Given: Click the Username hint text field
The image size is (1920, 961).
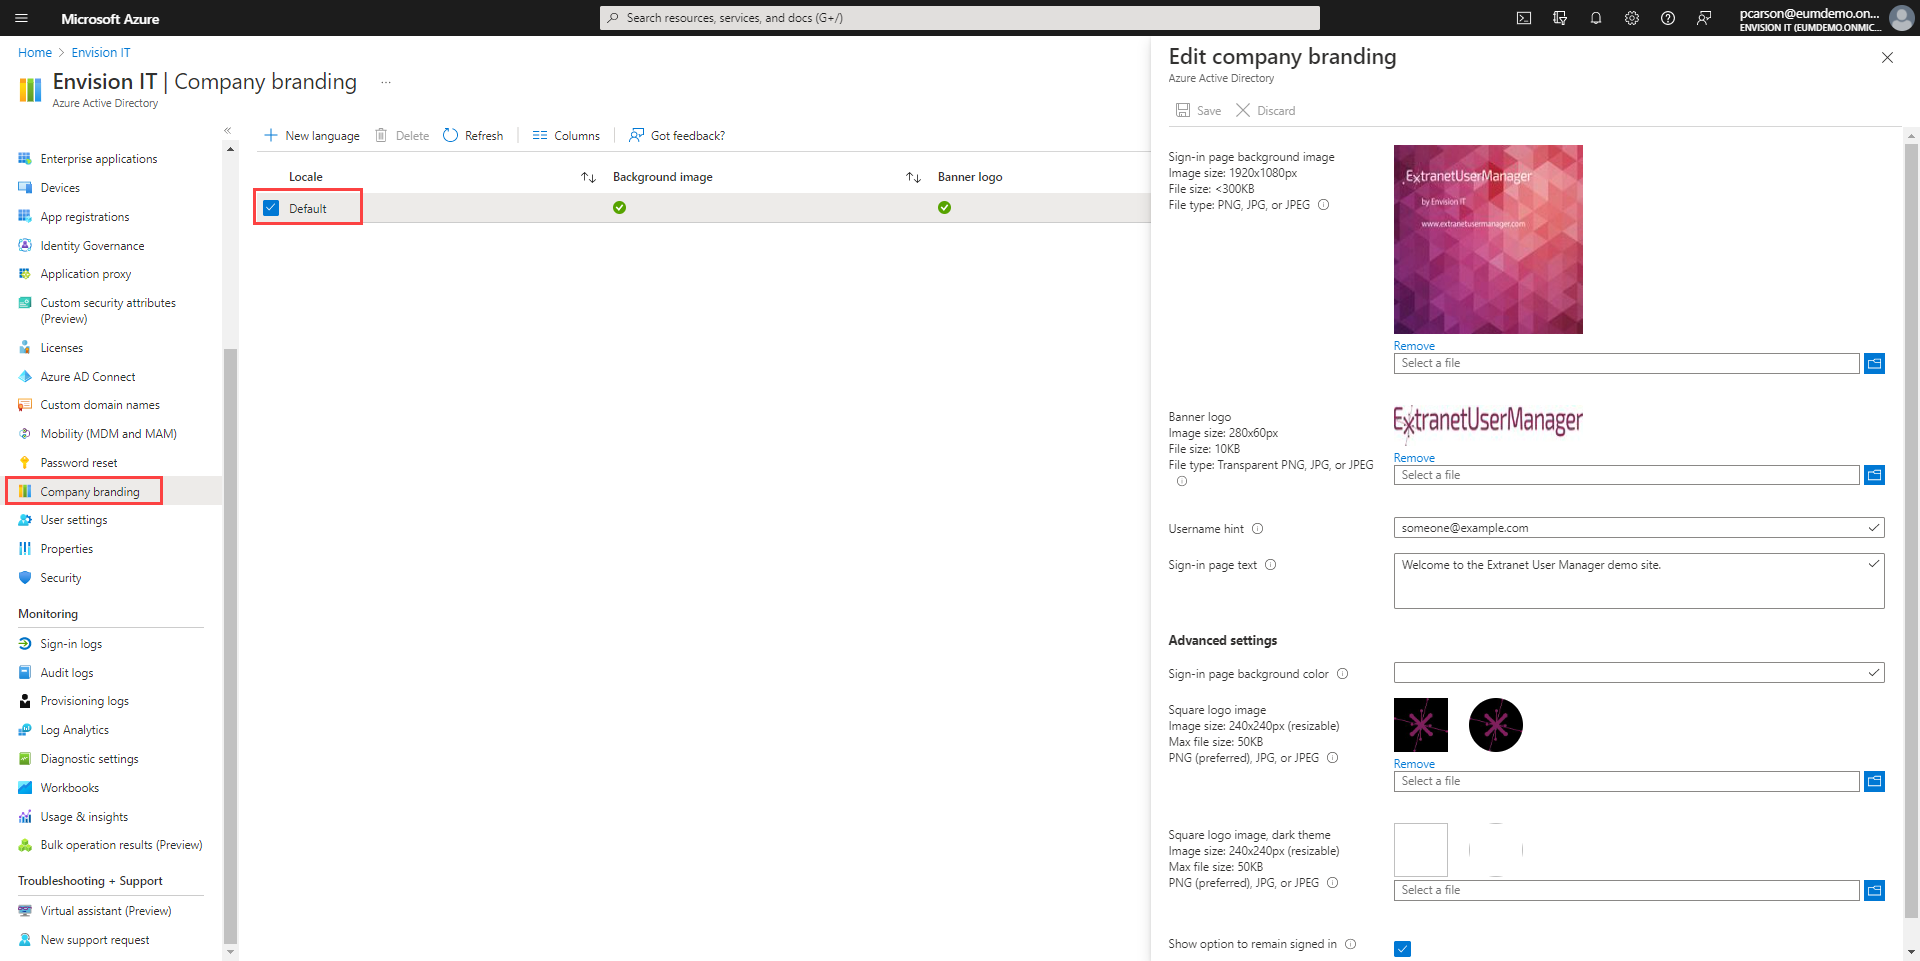Looking at the screenshot, I should tap(1630, 528).
